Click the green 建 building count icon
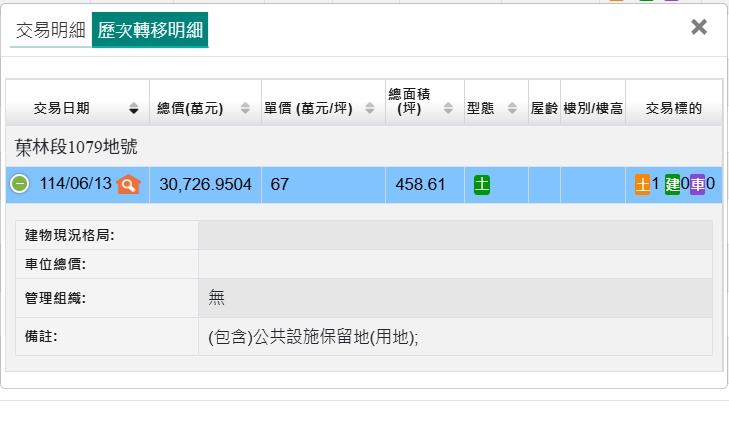Screen dimensions: 729x429 672,185
